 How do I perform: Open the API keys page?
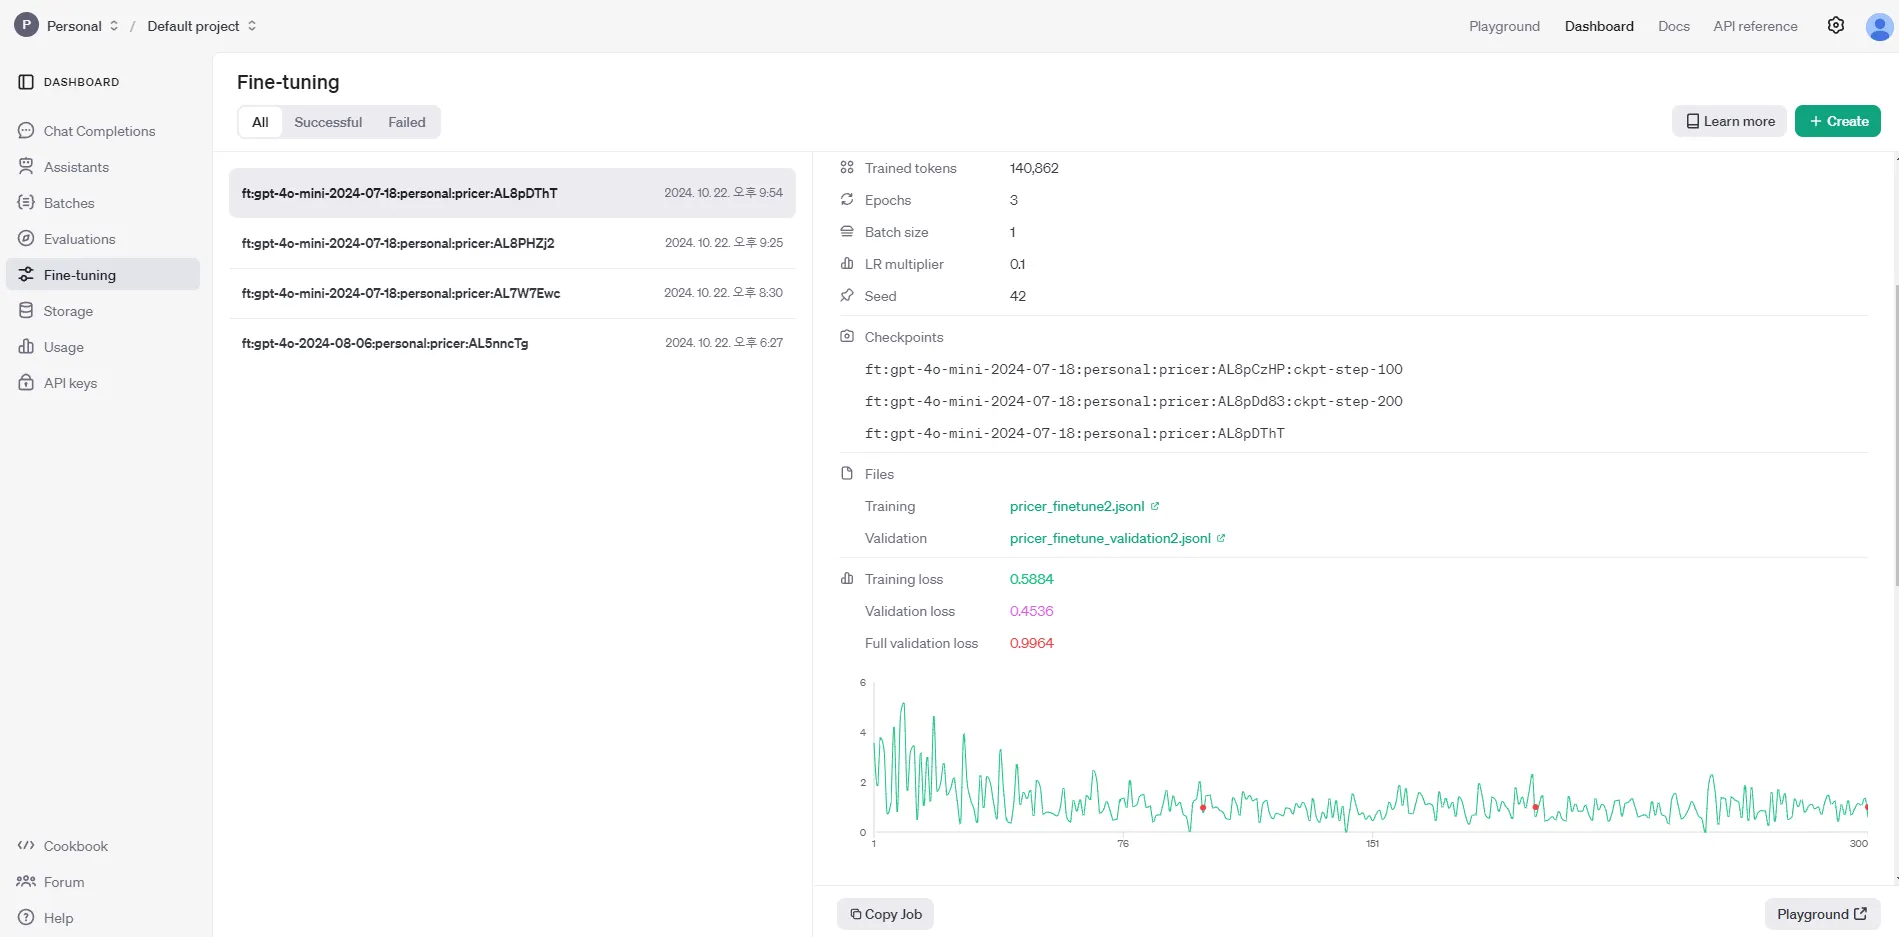(70, 383)
